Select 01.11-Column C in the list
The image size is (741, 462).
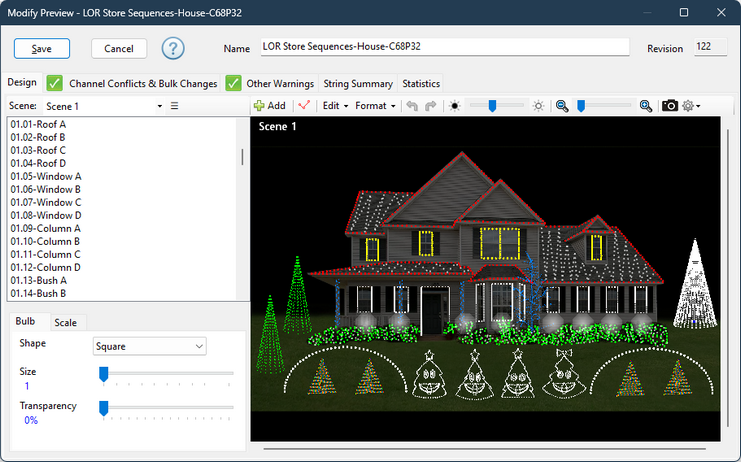[x=45, y=254]
